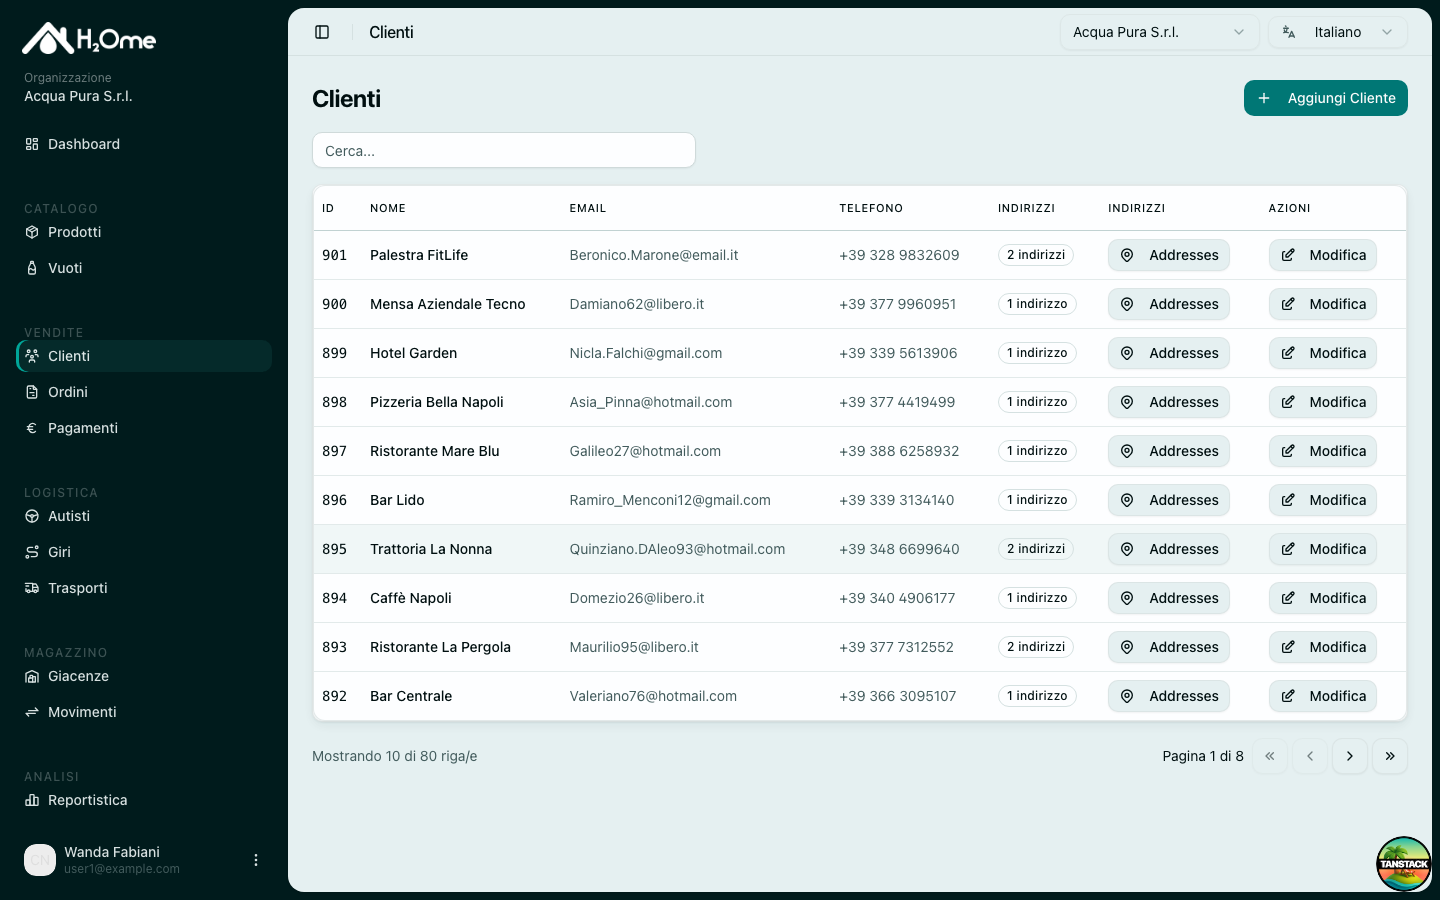
Task: Click the Clienti breadcrumb in top bar
Action: tap(391, 32)
